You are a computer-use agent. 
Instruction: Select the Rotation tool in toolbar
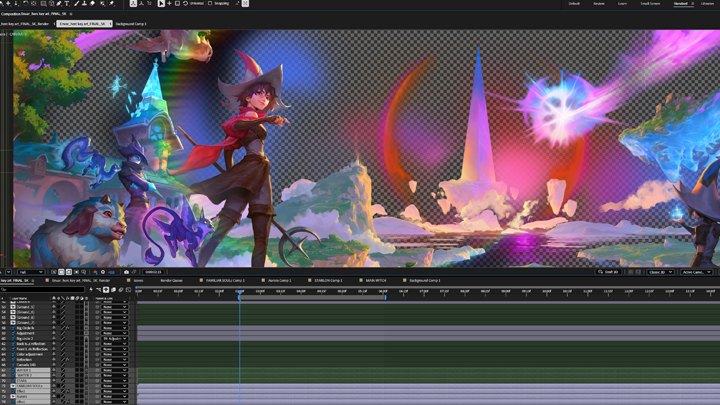[x=25, y=3]
